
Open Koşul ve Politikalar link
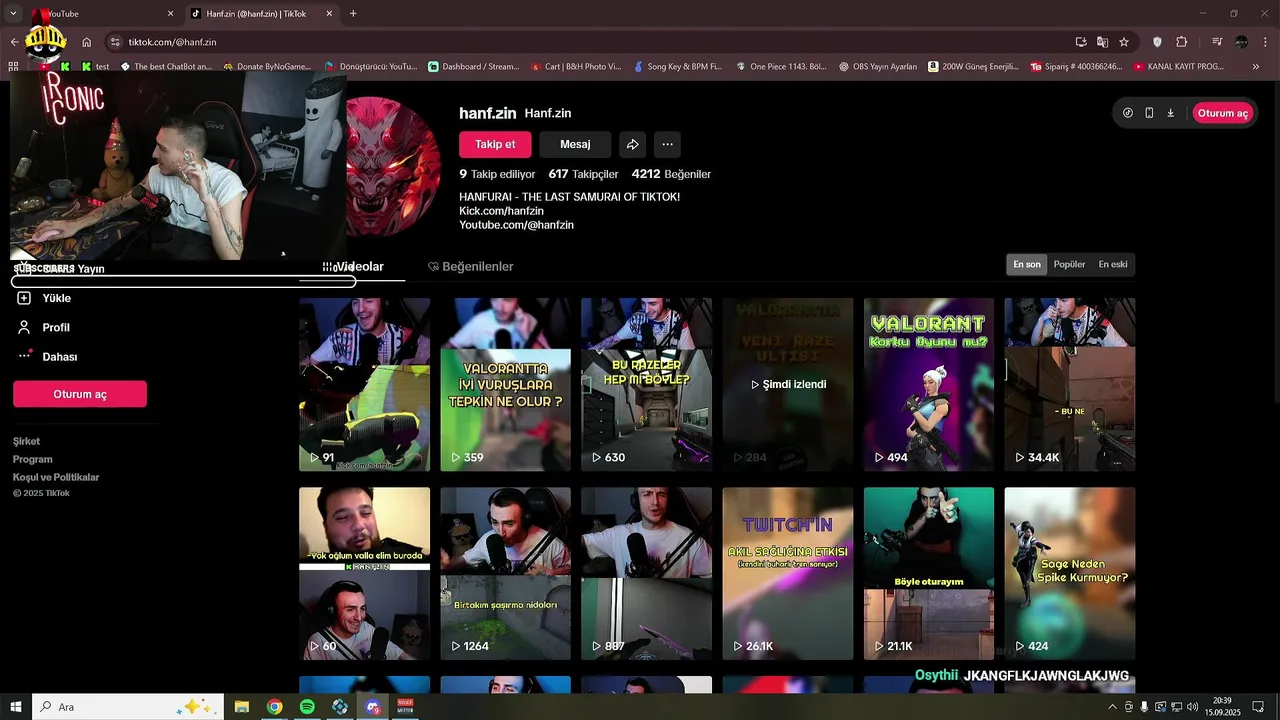point(56,477)
